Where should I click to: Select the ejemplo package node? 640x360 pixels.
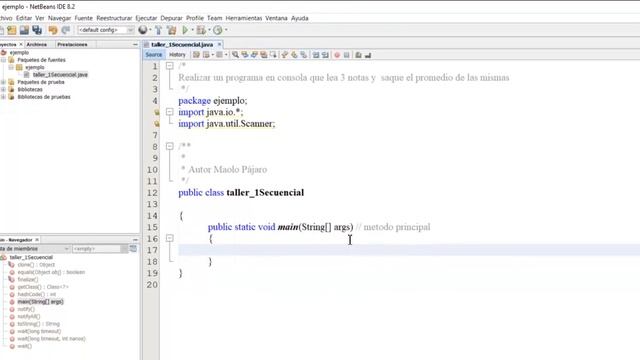(x=35, y=67)
